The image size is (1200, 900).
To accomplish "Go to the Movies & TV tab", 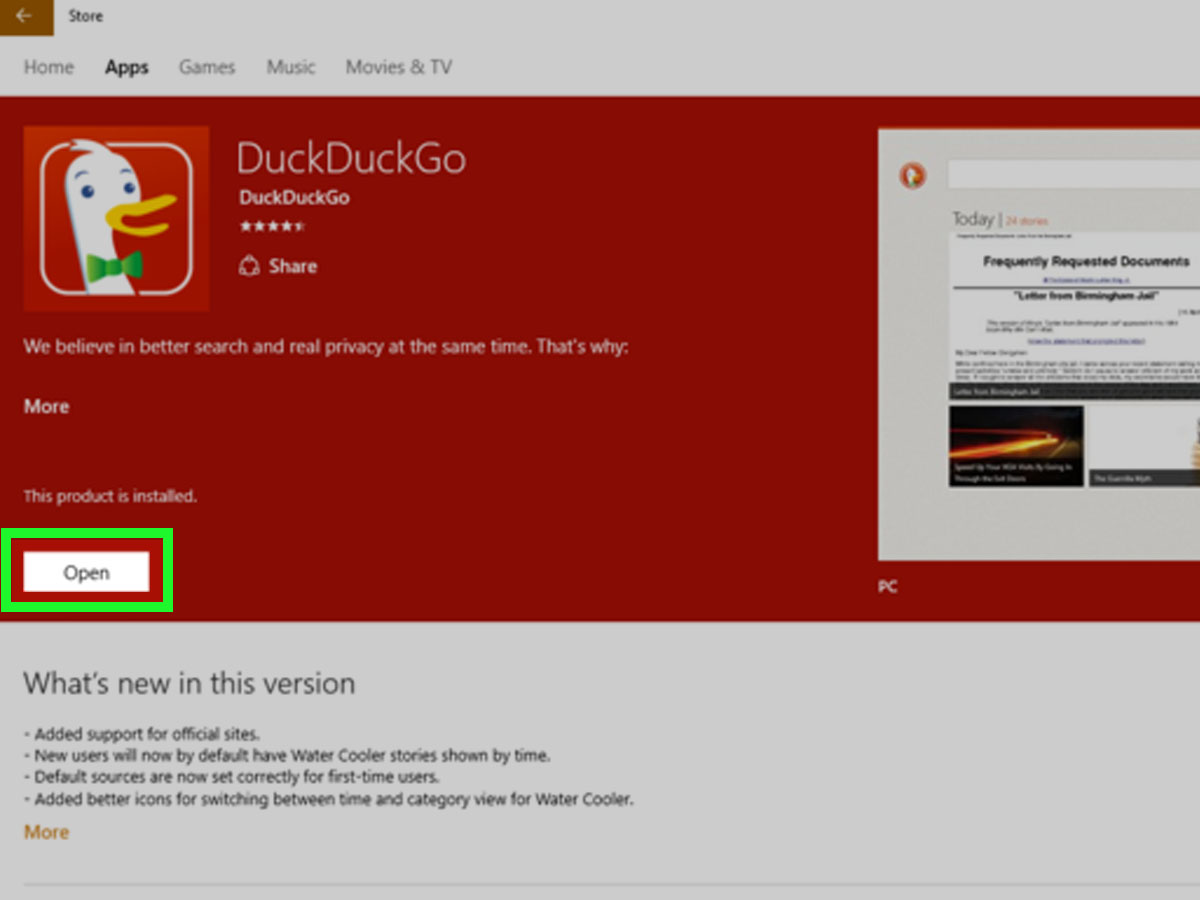I will point(399,67).
